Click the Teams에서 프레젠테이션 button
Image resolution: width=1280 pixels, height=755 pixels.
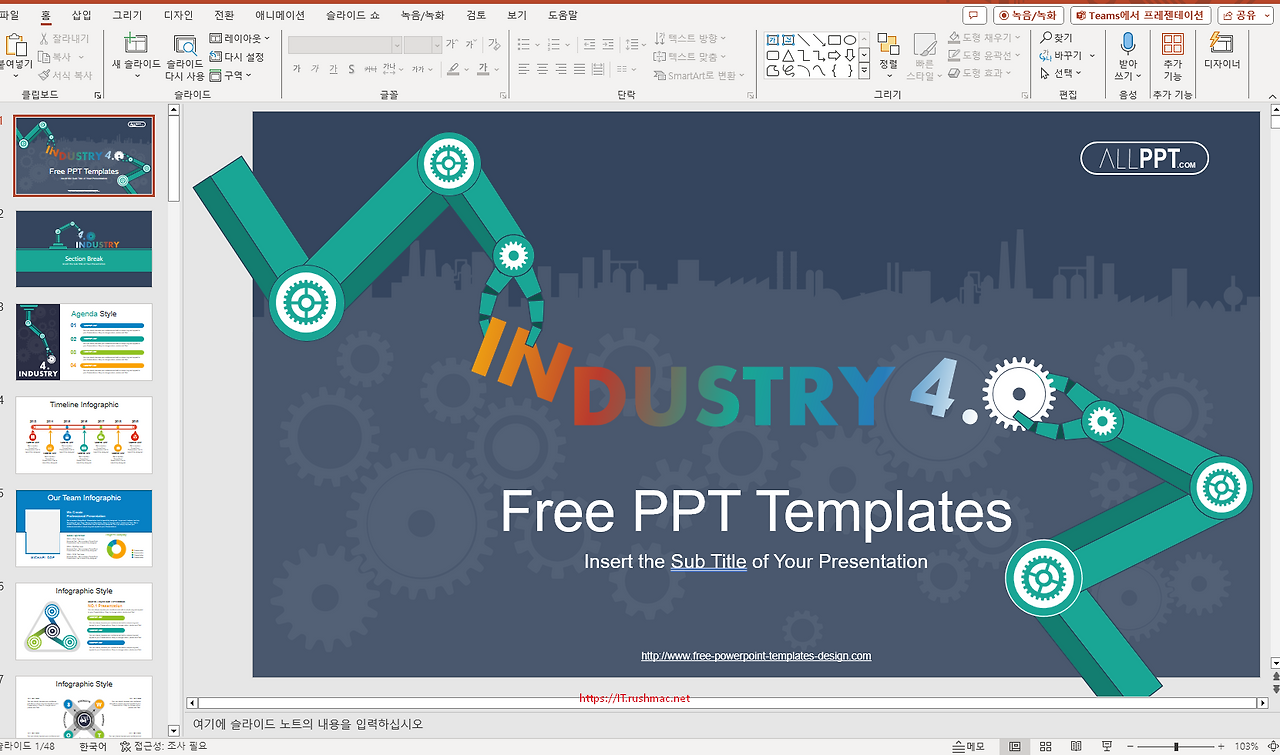pos(1140,15)
